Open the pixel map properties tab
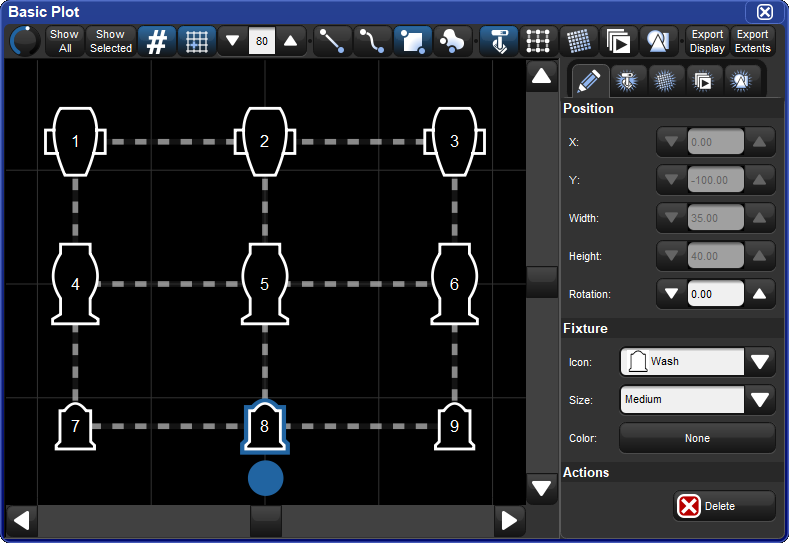The width and height of the screenshot is (789, 543). pyautogui.click(x=665, y=81)
